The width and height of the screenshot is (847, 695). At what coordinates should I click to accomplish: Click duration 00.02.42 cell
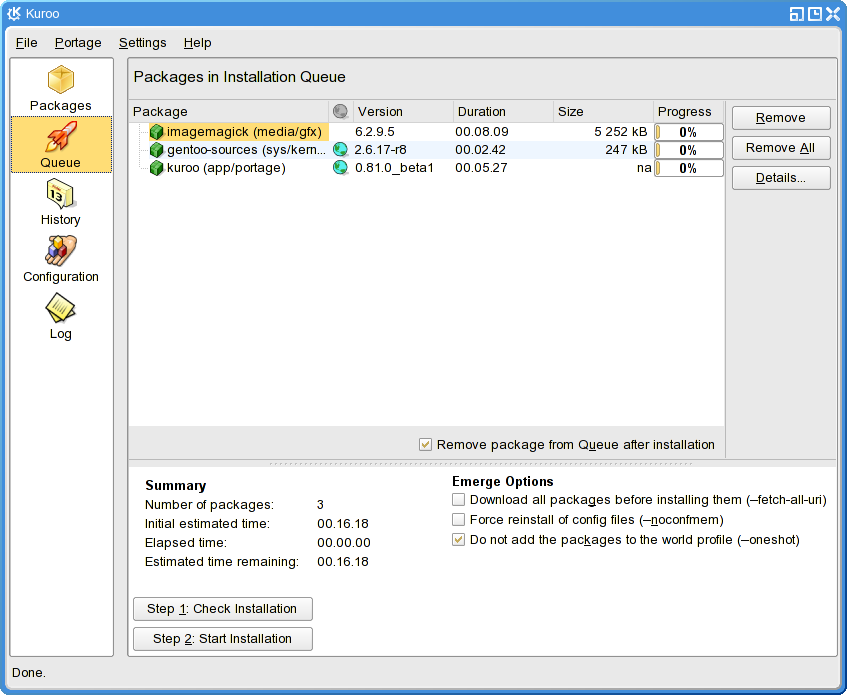click(x=480, y=150)
